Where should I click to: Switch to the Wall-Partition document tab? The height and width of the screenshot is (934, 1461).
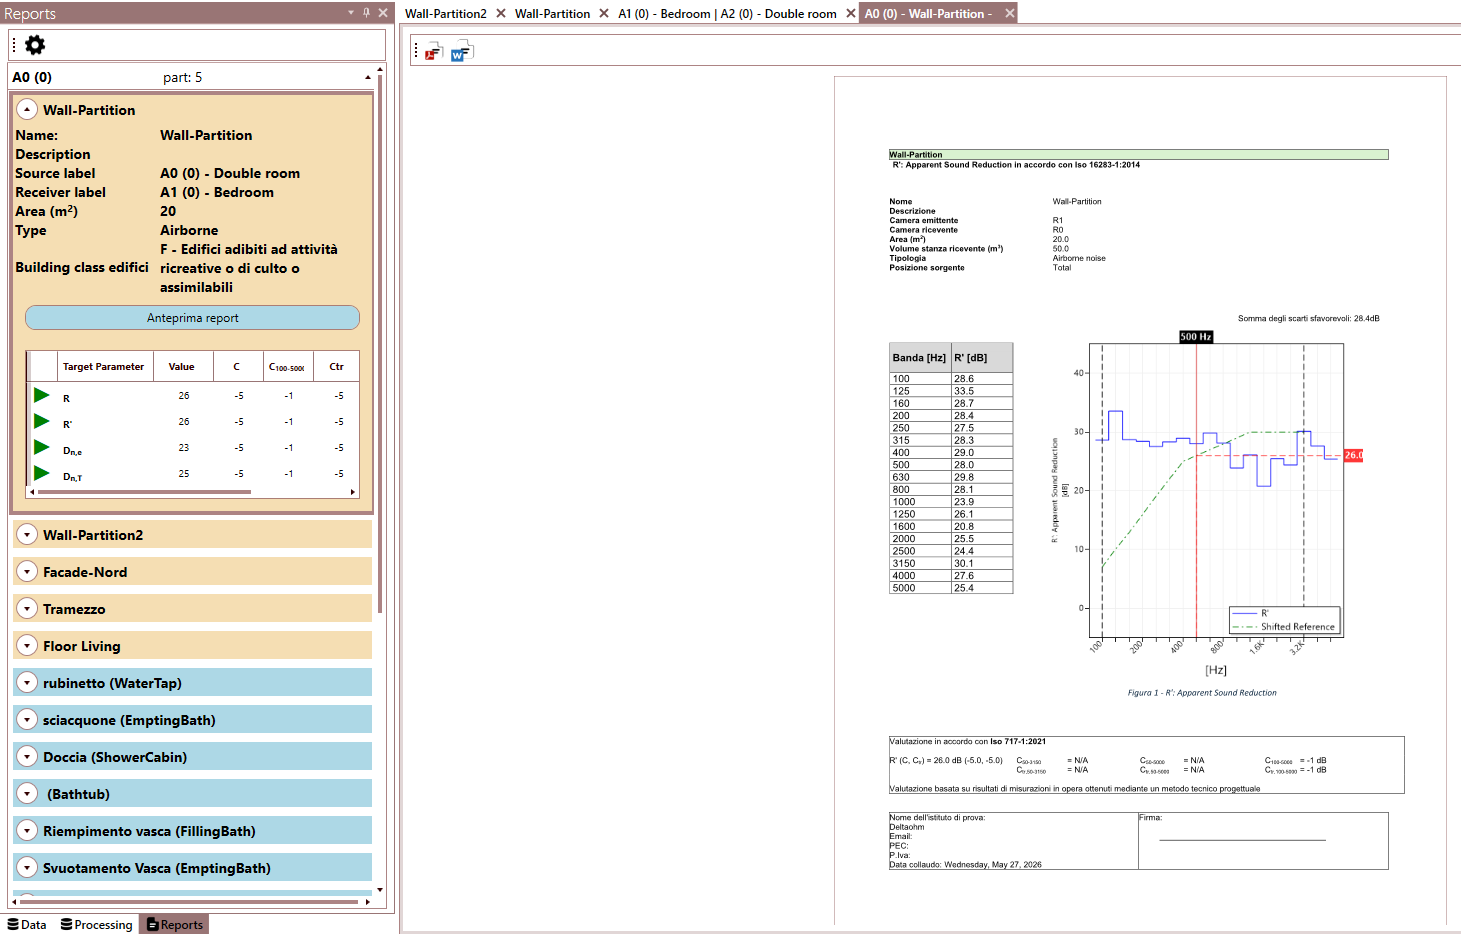pyautogui.click(x=552, y=14)
